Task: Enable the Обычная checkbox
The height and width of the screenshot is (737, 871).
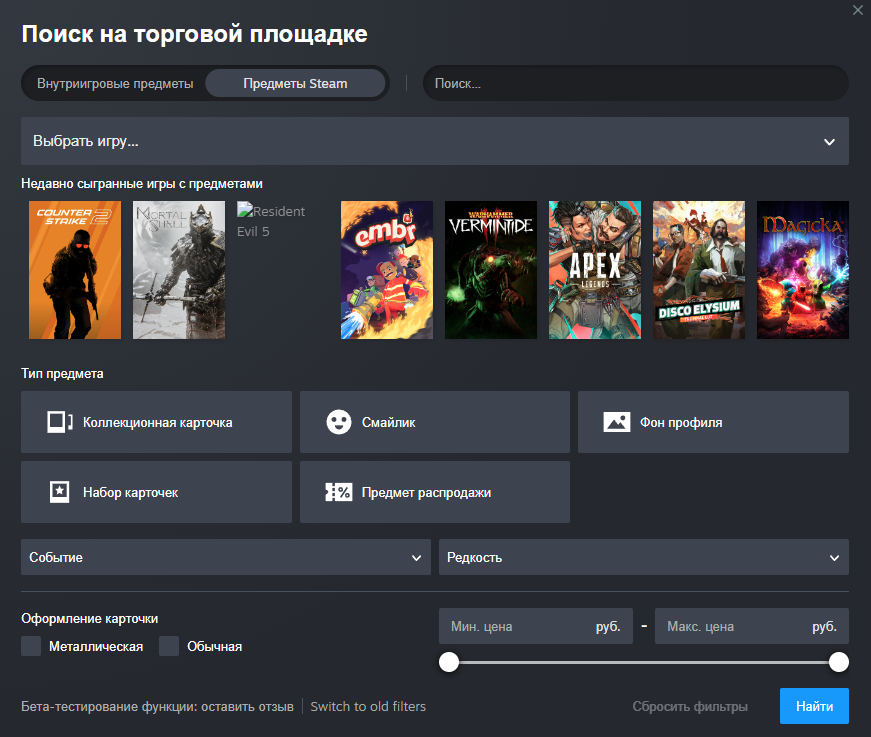Action: tap(169, 646)
